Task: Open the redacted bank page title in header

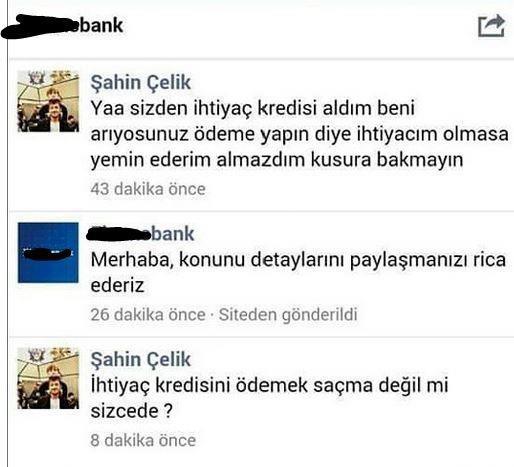Action: [x=62, y=26]
